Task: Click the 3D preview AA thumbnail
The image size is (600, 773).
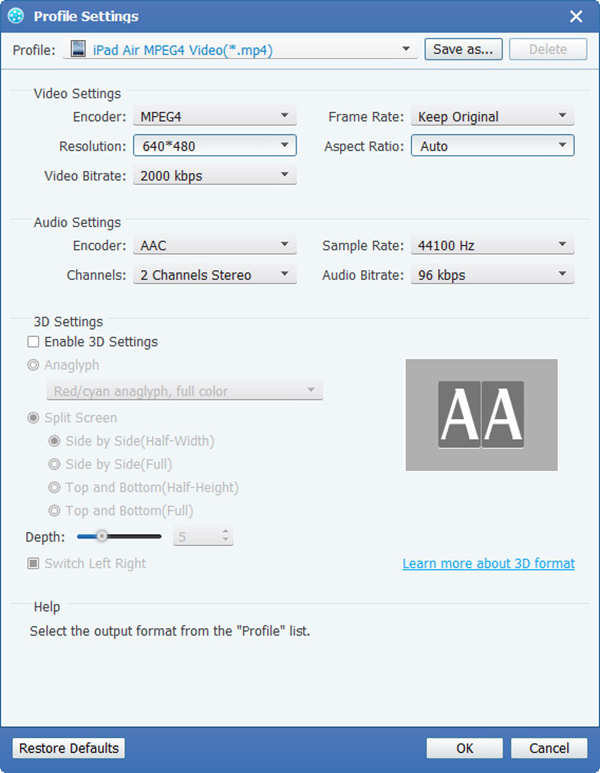Action: [x=481, y=414]
